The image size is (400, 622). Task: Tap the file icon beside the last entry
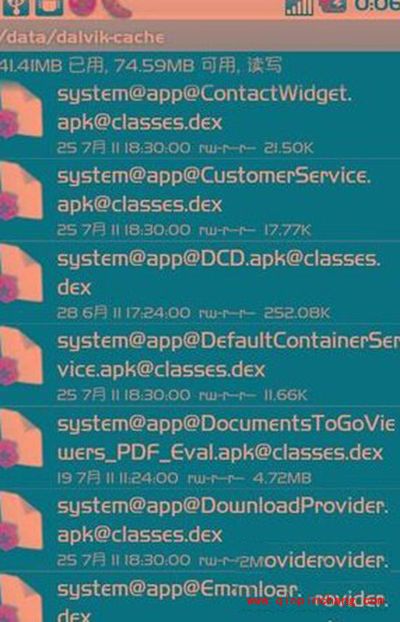tap(20, 599)
